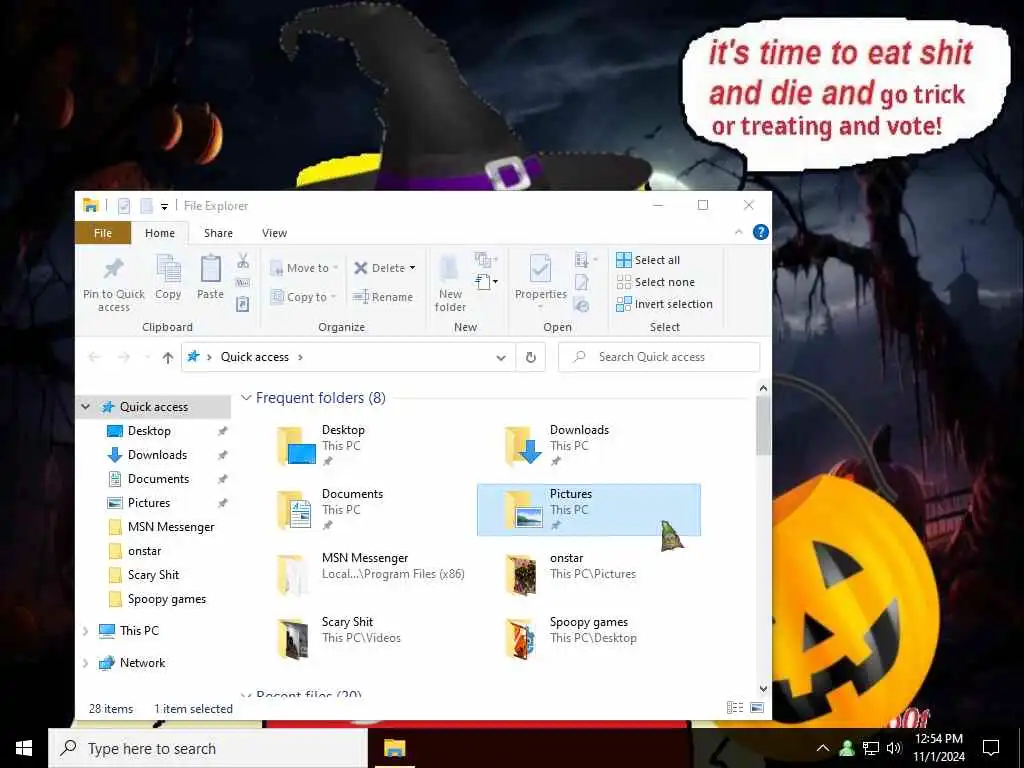This screenshot has width=1024, height=768.
Task: Open the New item dropdown icon
Action: pos(486,282)
